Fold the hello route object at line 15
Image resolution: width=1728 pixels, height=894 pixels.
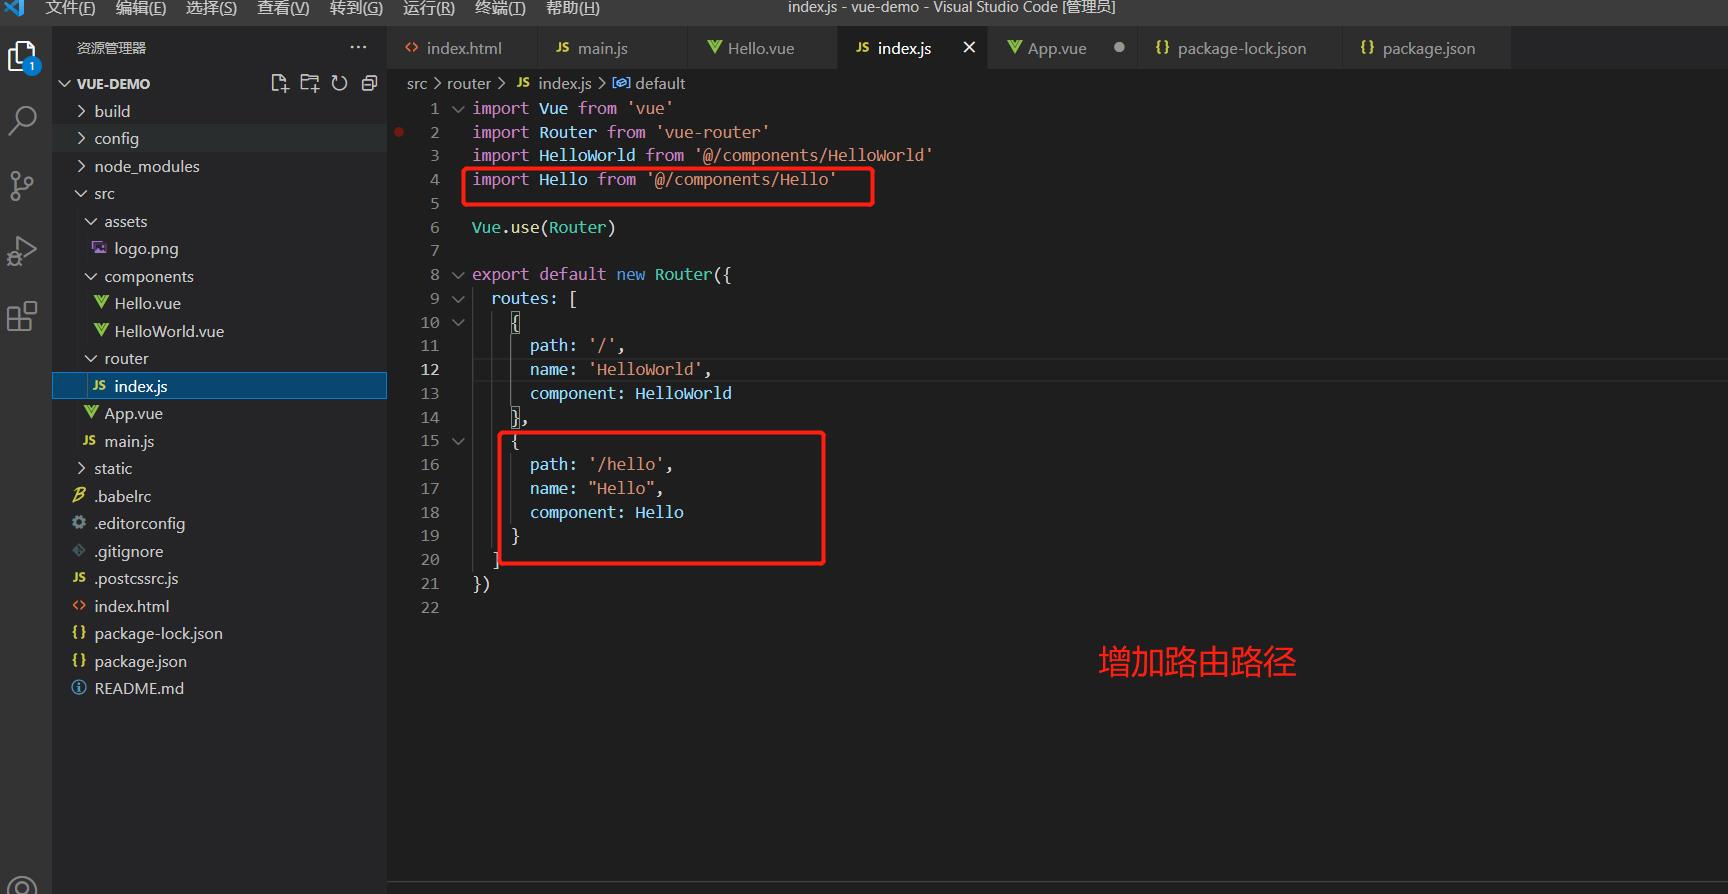click(x=458, y=441)
